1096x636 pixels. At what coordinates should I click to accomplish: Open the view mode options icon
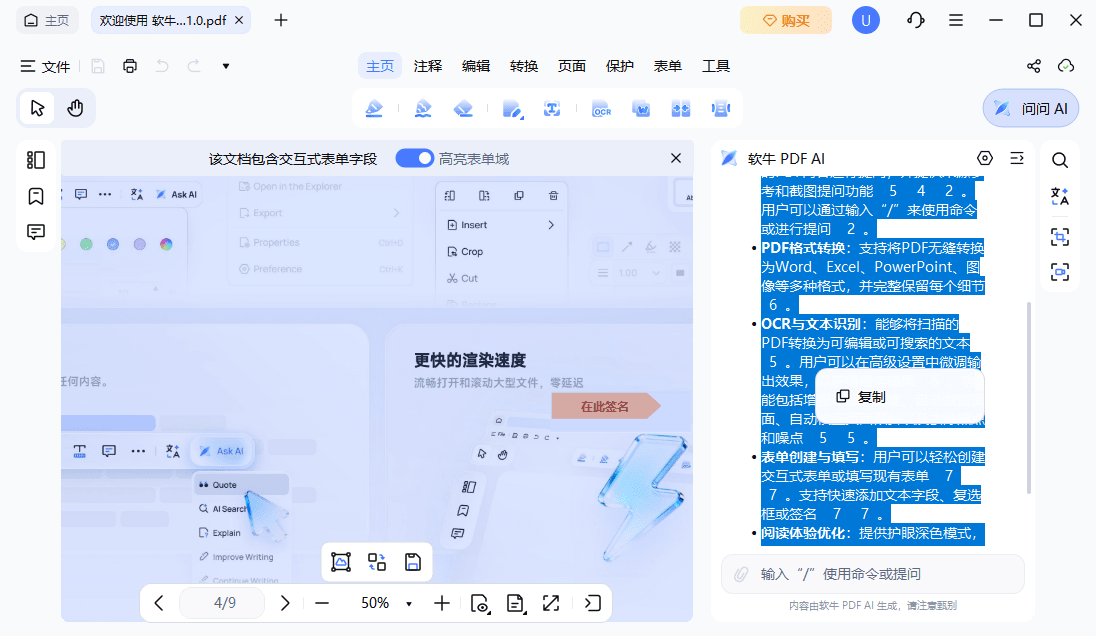480,603
